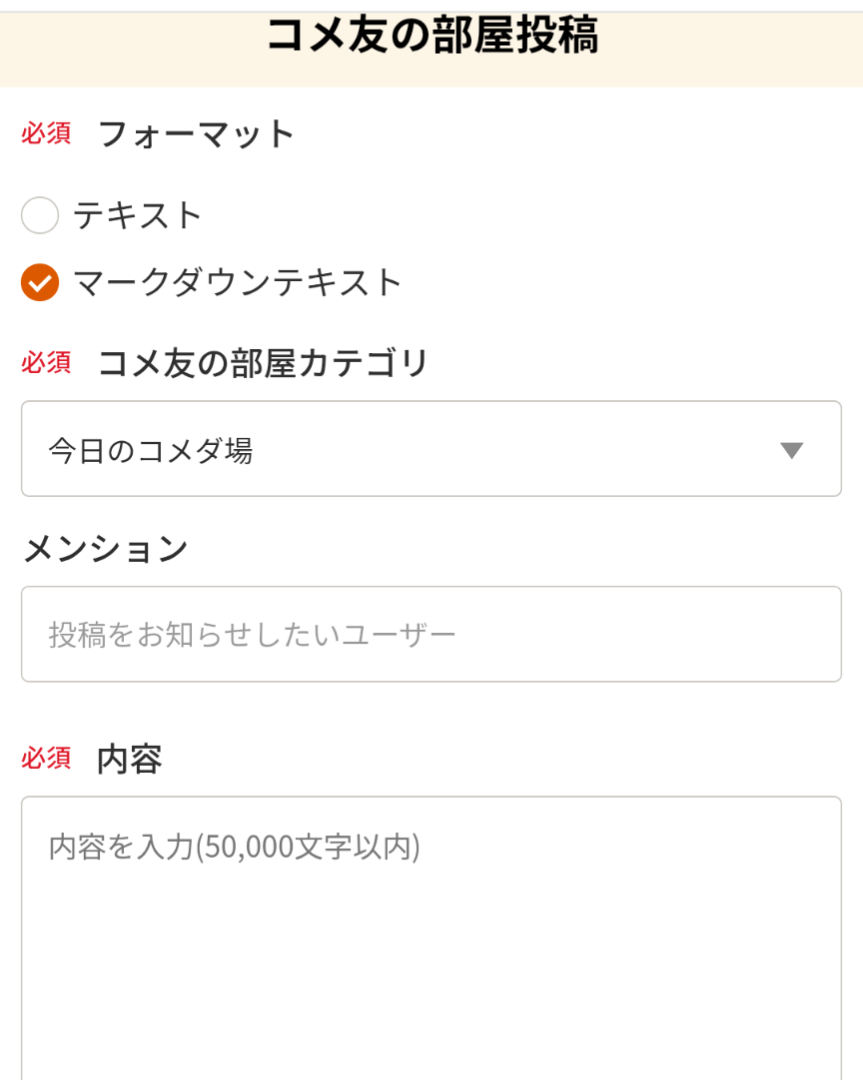Click the red 必須 badge beside フォーマット

(x=46, y=134)
